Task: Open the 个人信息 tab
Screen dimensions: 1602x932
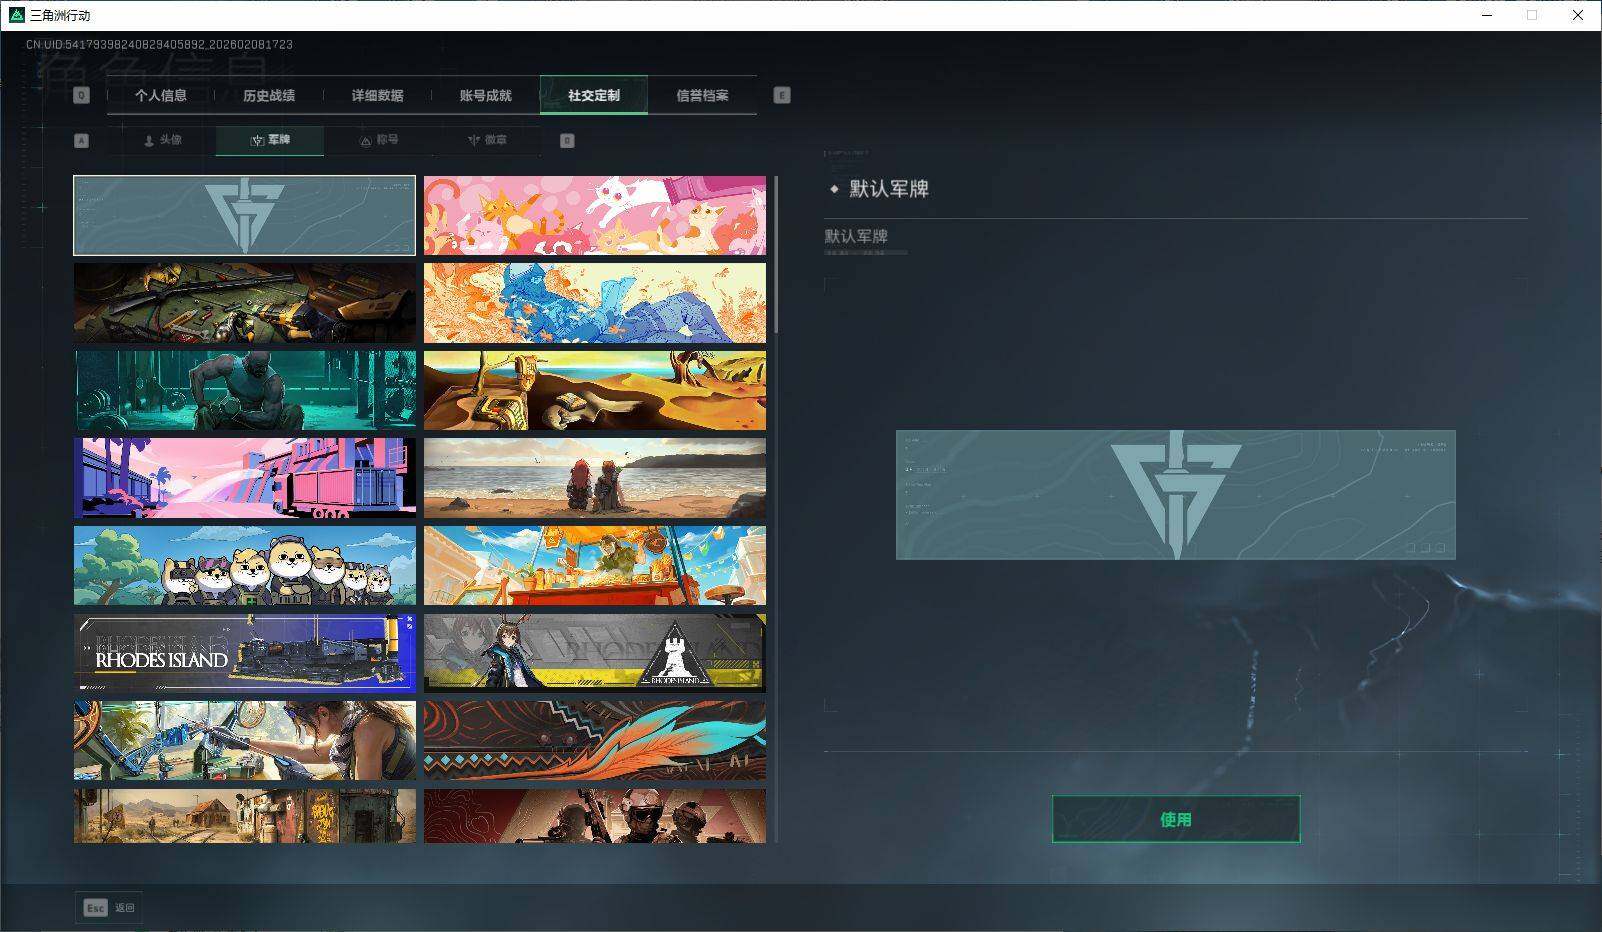Action: click(161, 95)
